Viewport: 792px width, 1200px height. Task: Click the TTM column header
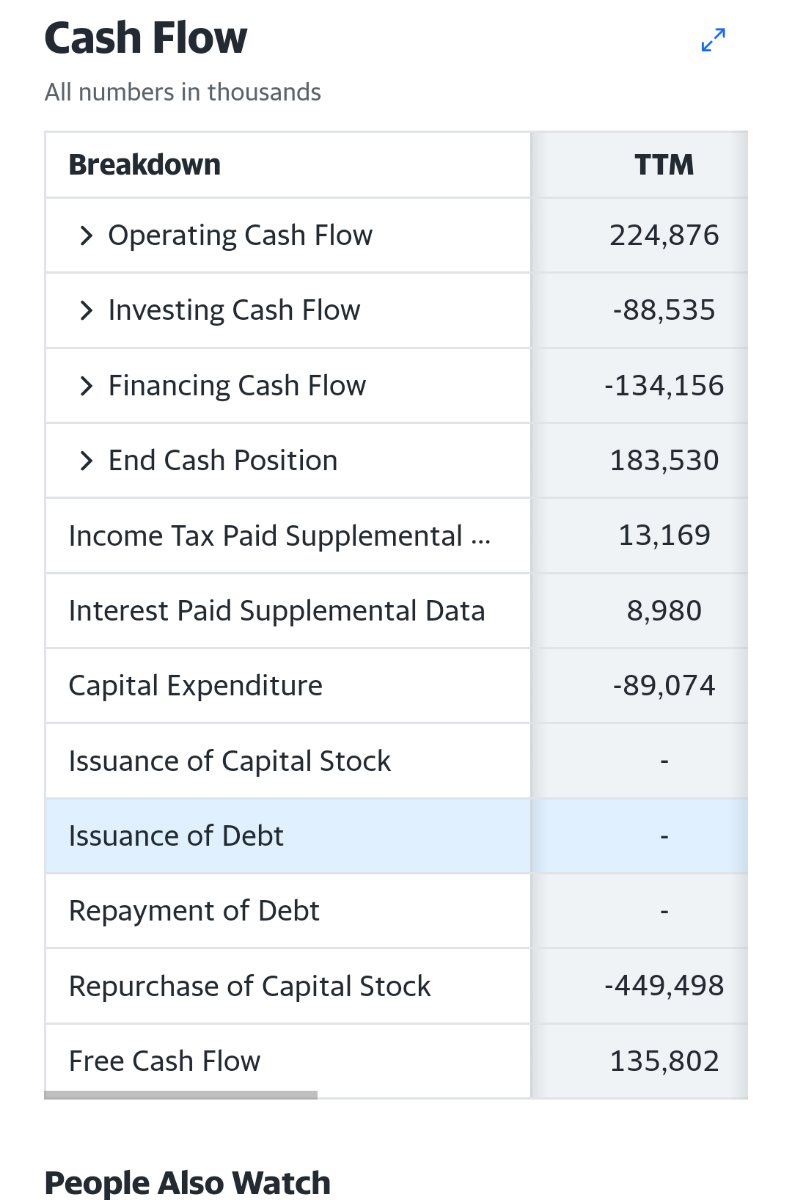[664, 165]
